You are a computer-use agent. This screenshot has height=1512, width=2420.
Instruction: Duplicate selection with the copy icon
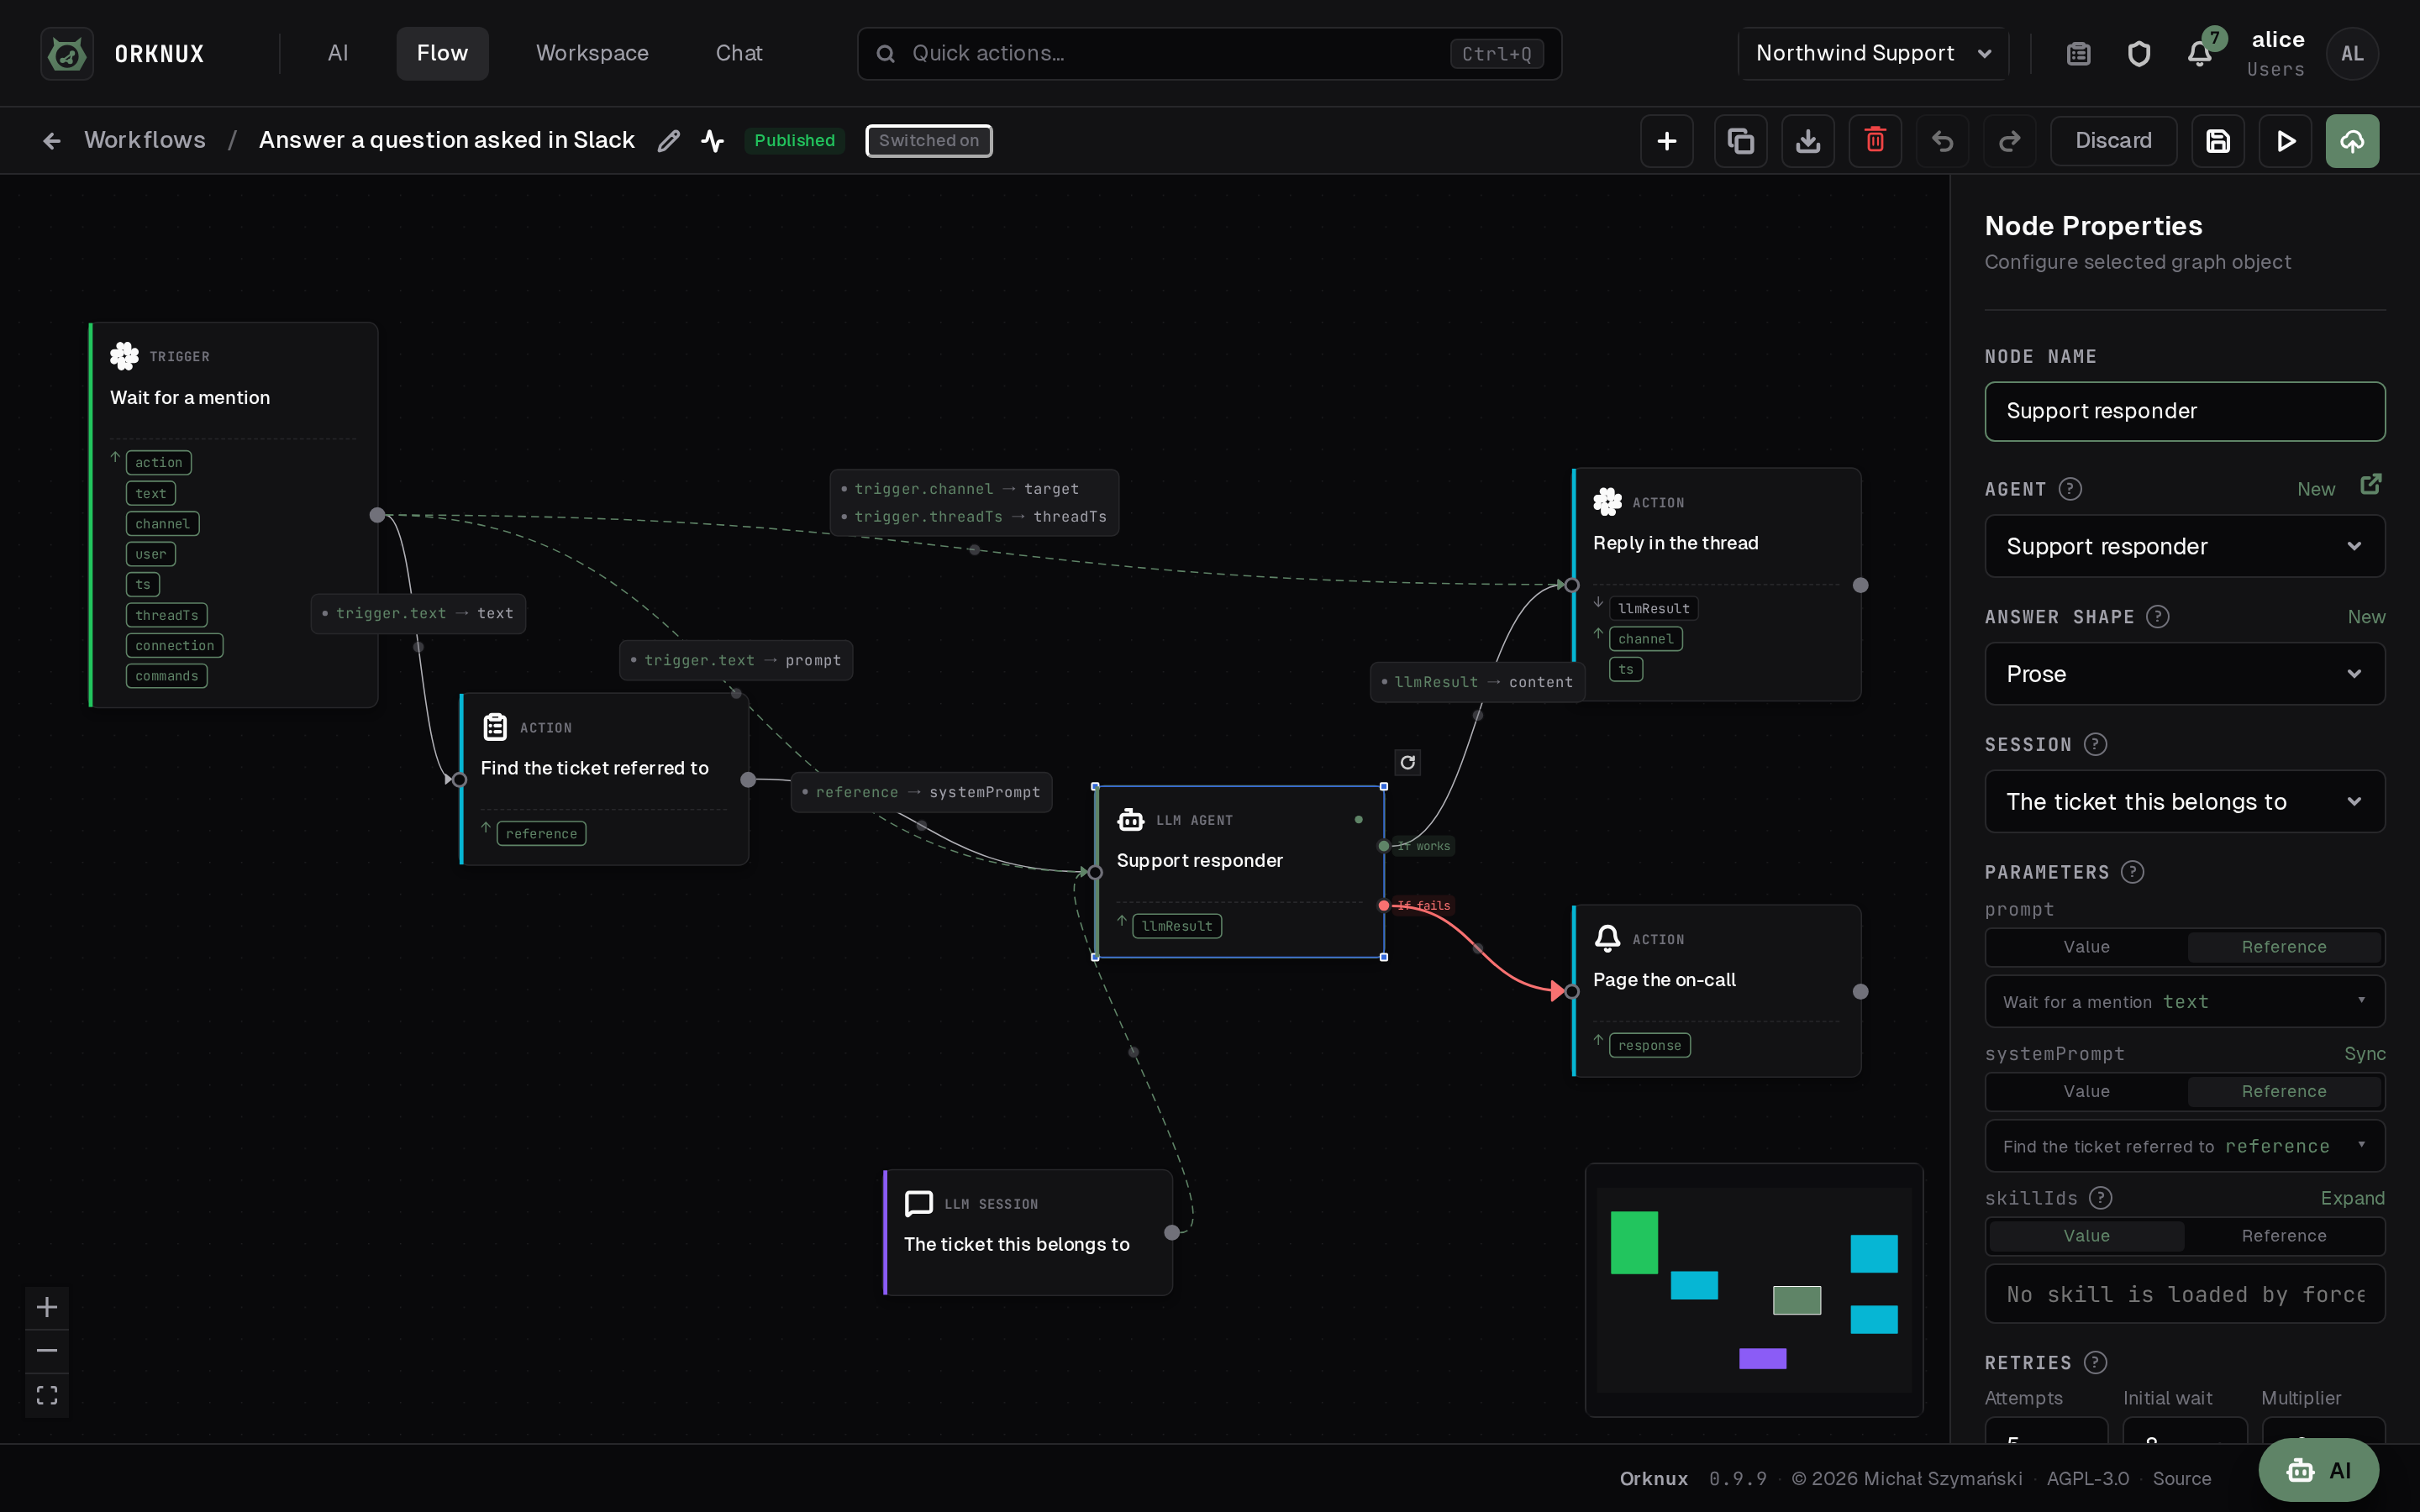[x=1740, y=141]
